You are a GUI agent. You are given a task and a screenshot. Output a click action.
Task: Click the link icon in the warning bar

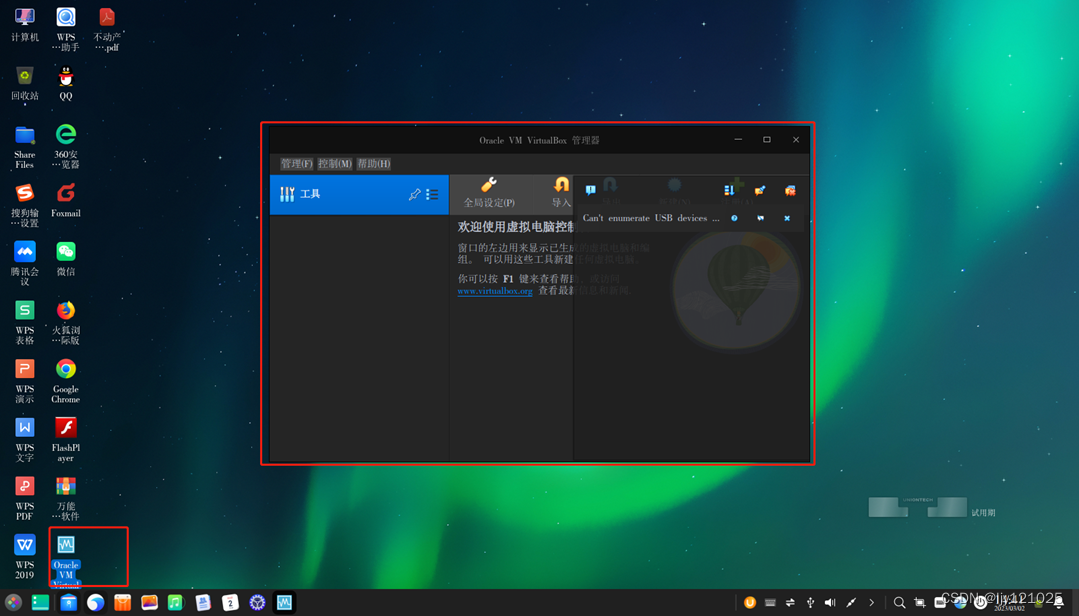(x=761, y=218)
